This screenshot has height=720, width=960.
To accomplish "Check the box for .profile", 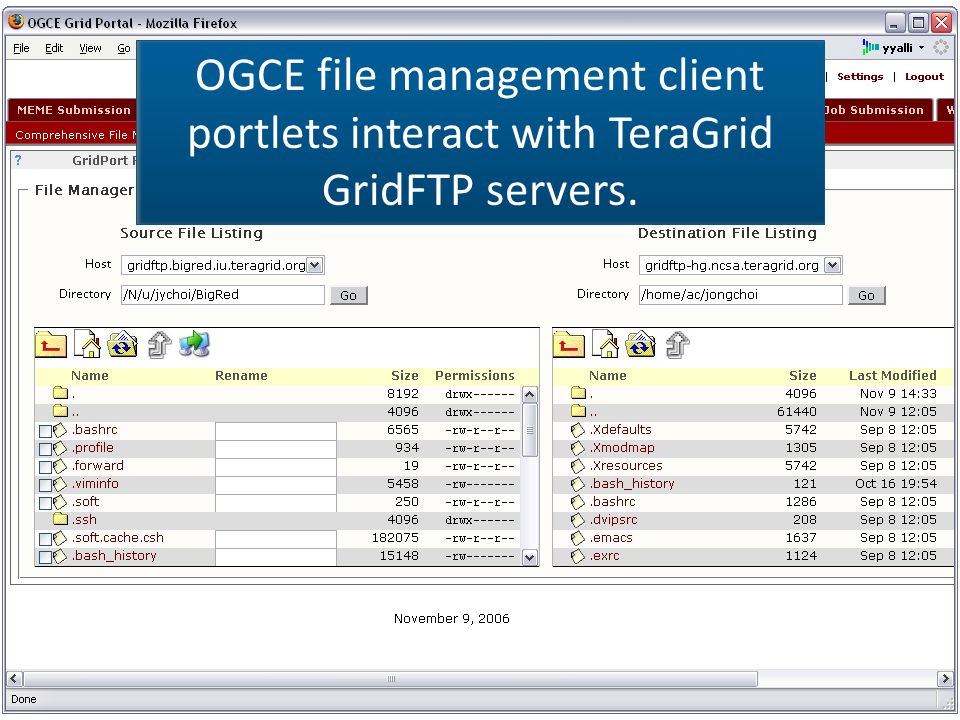I will coord(45,449).
